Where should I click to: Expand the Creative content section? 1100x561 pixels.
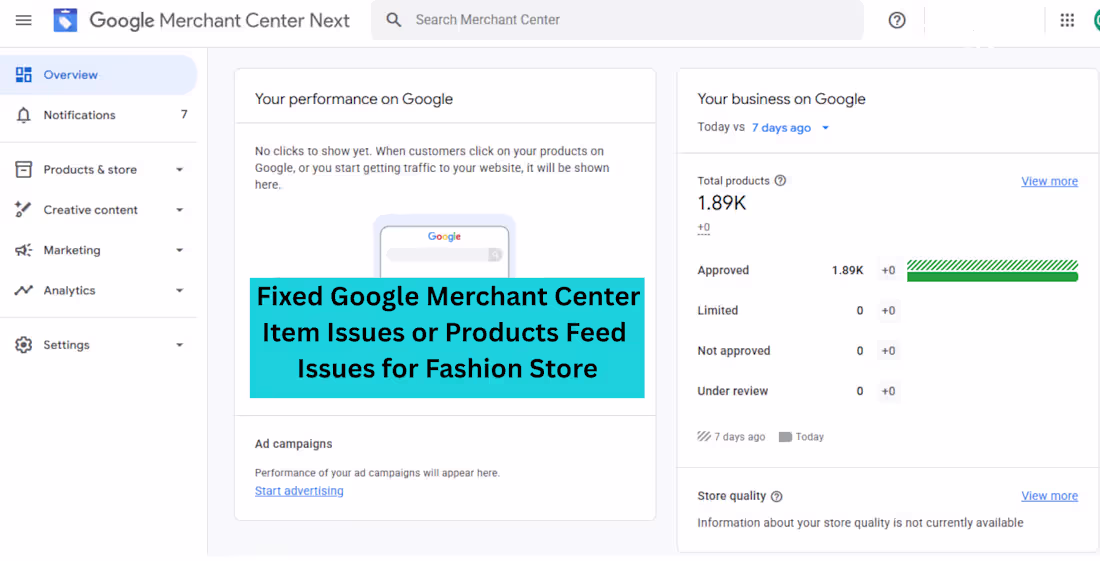(x=180, y=210)
